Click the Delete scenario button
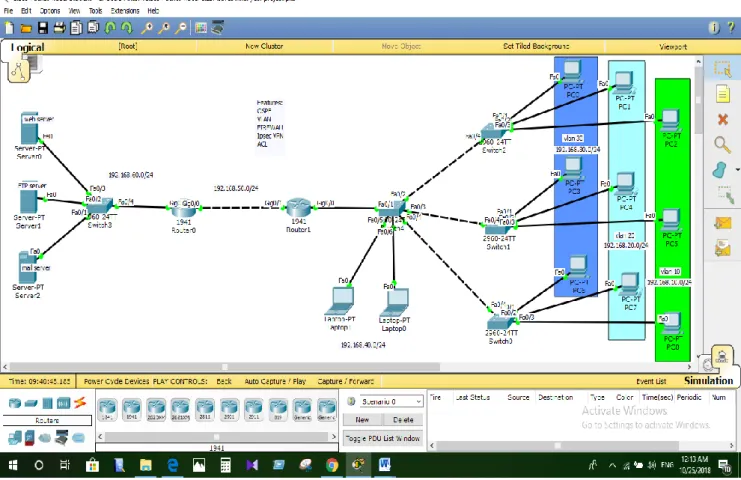 click(x=403, y=420)
